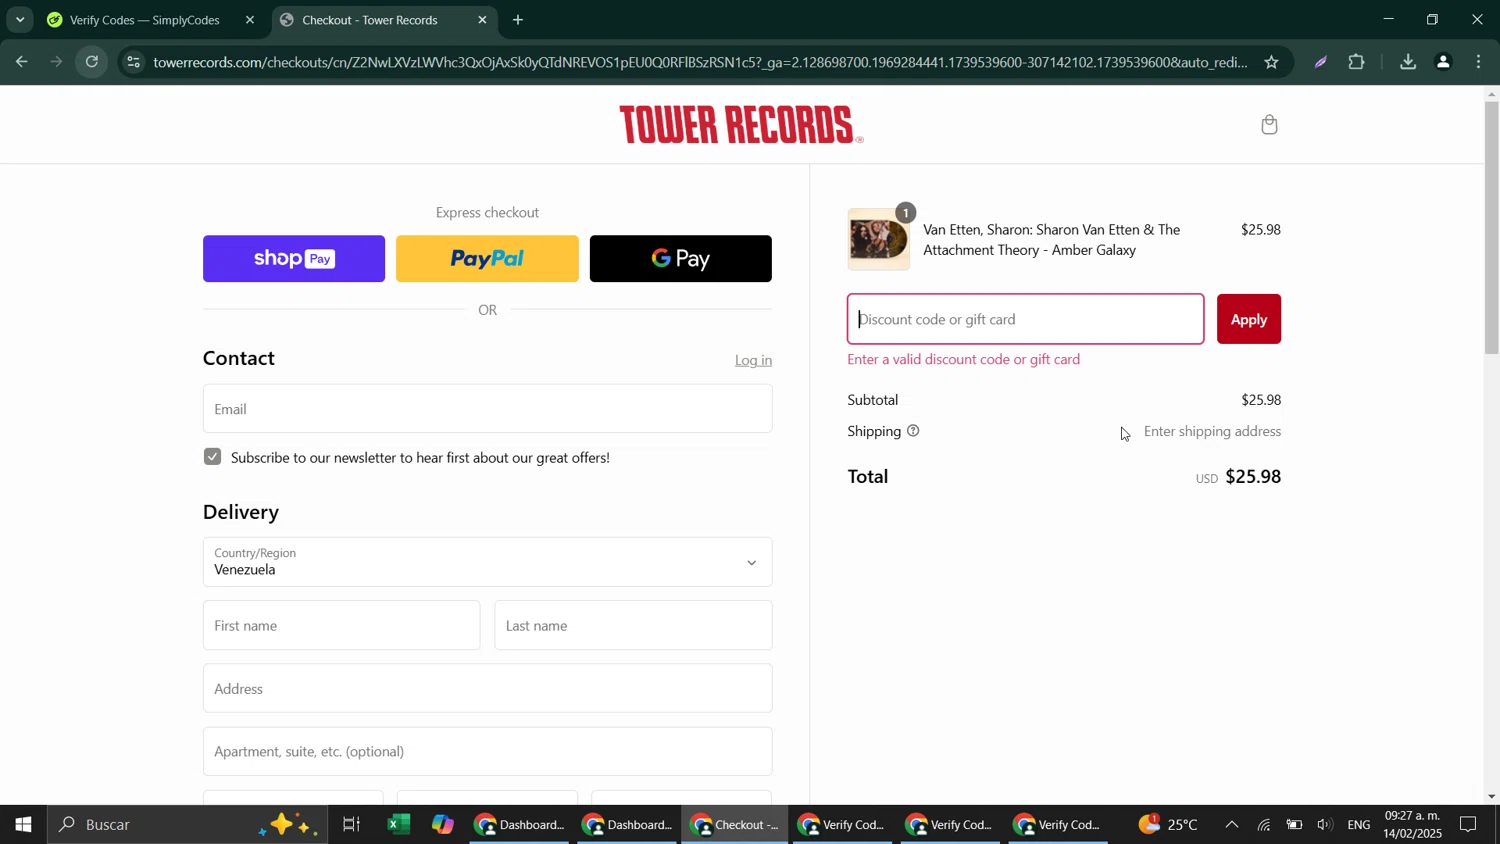Close the Checkout Tower Records tab
The height and width of the screenshot is (844, 1500).
tap(483, 20)
